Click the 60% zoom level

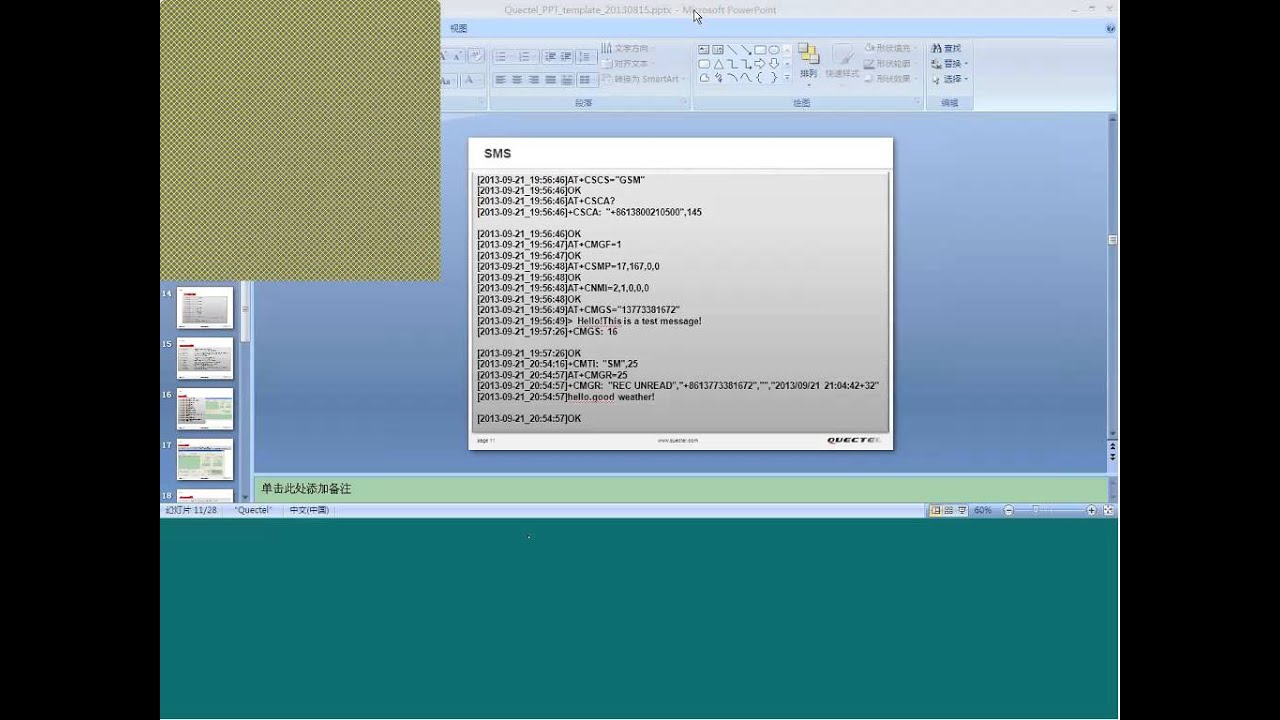(982, 510)
